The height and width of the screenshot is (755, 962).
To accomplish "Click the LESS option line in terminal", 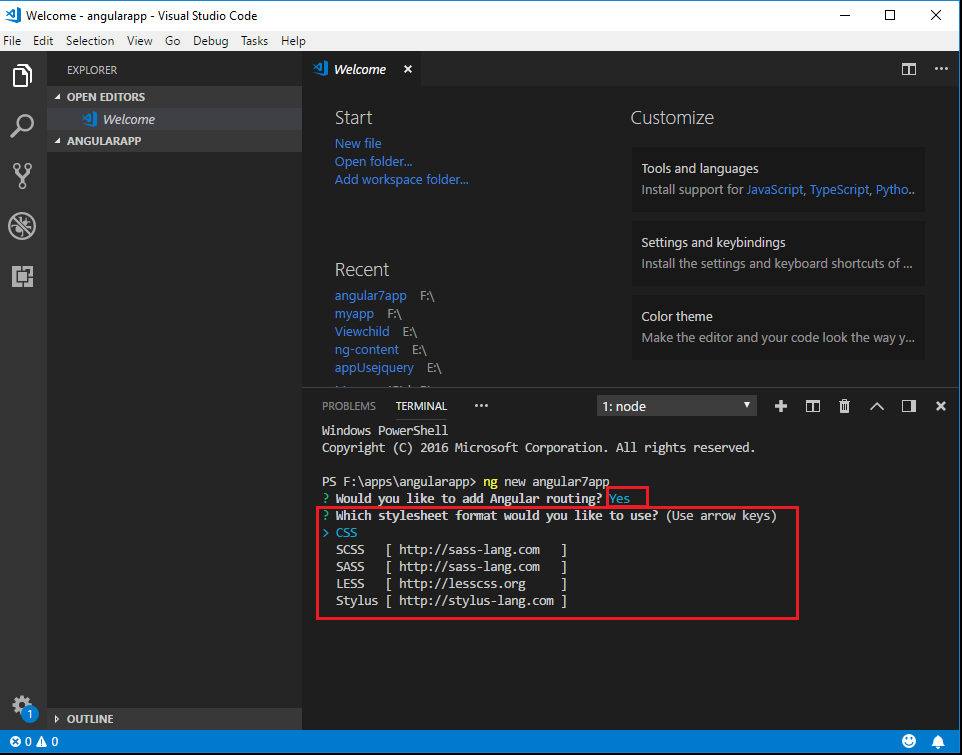I will click(x=451, y=584).
